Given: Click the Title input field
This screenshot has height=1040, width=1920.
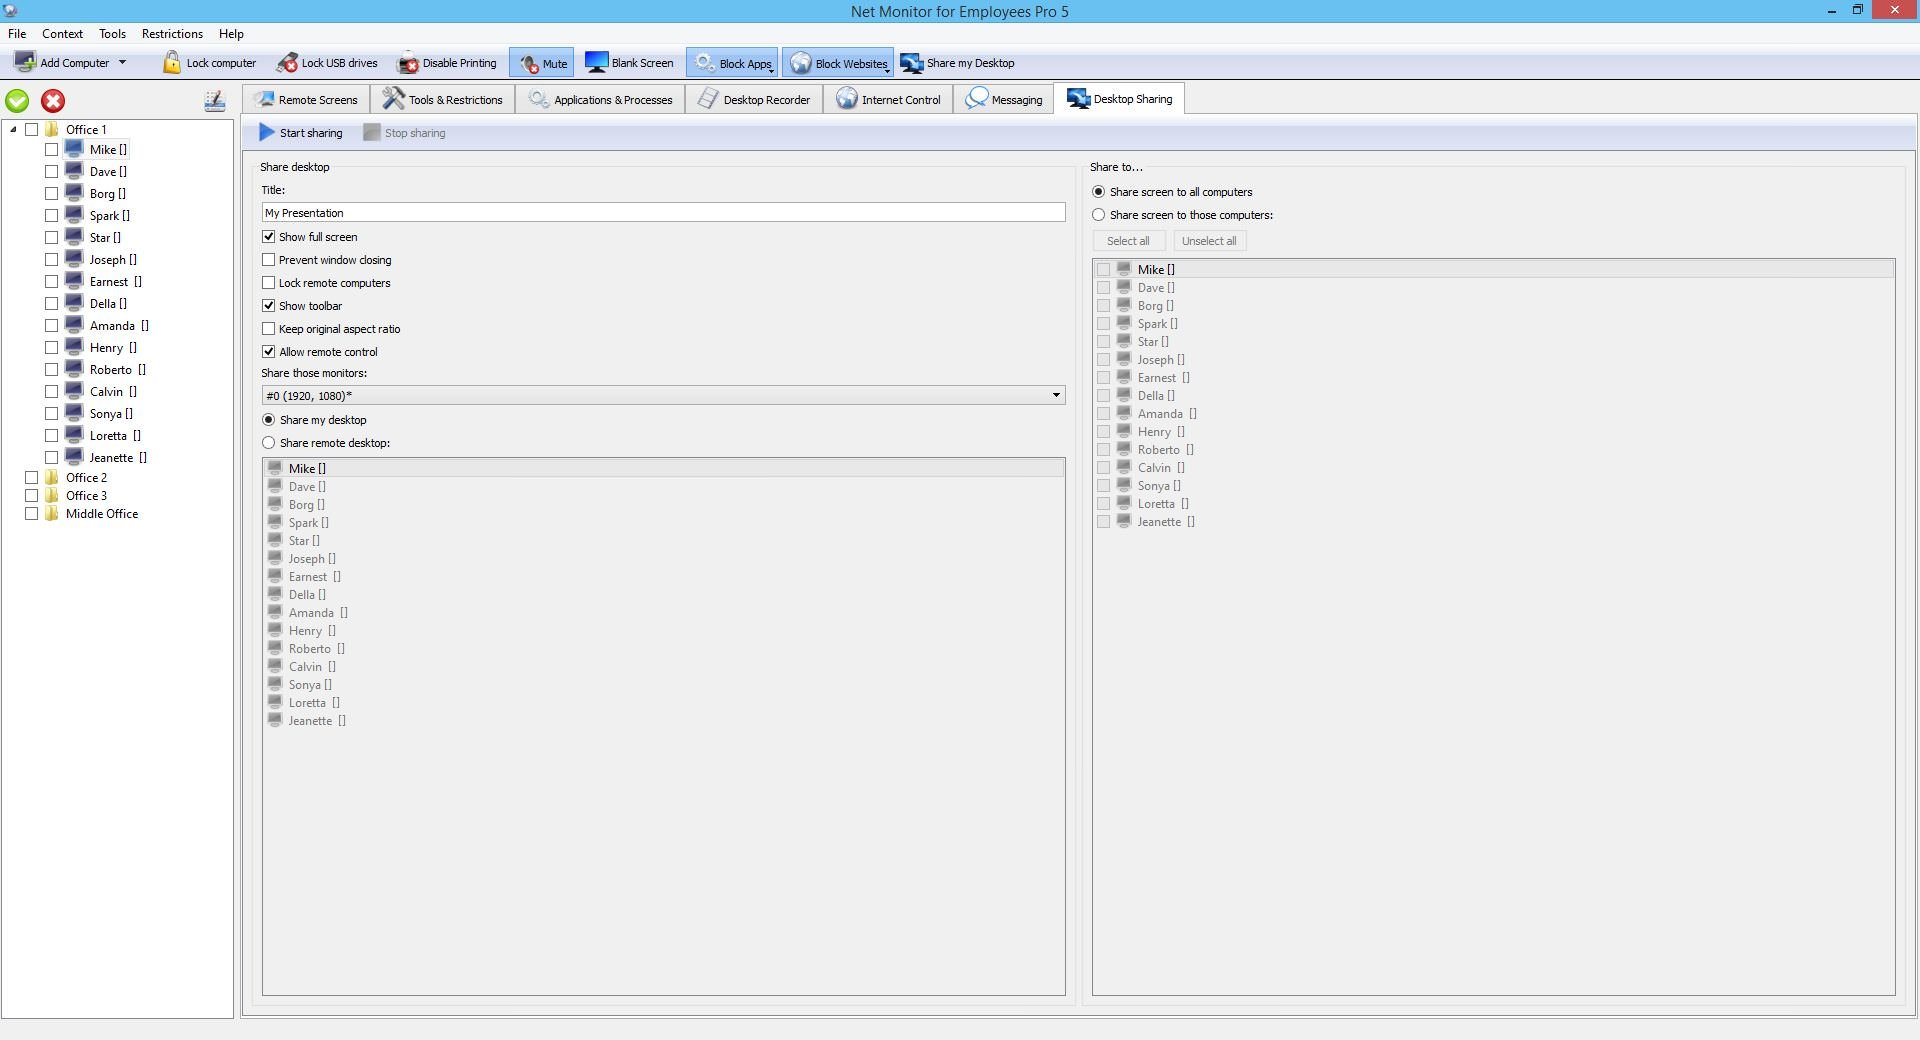Looking at the screenshot, I should 663,213.
